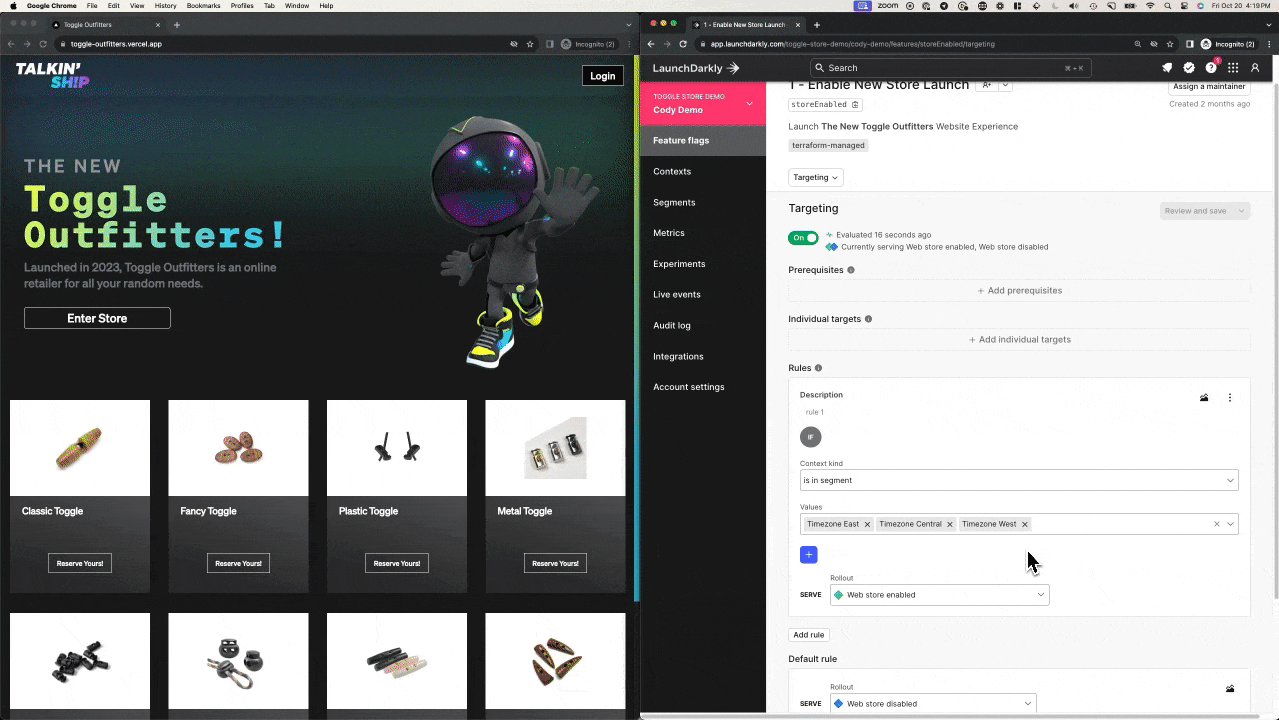The height and width of the screenshot is (720, 1279).
Task: Click Individual targets info icon
Action: pyautogui.click(x=868, y=319)
